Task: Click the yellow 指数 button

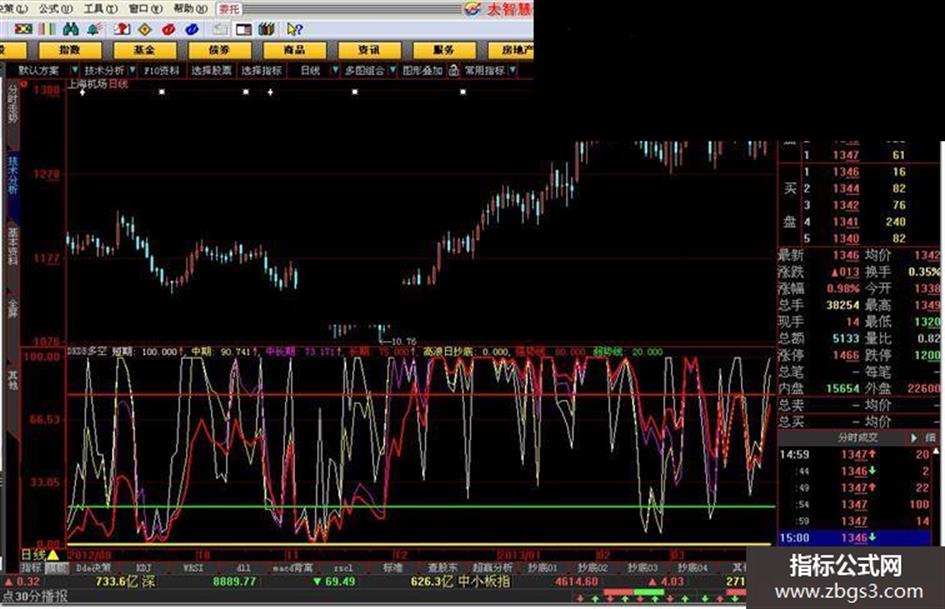Action: point(69,49)
